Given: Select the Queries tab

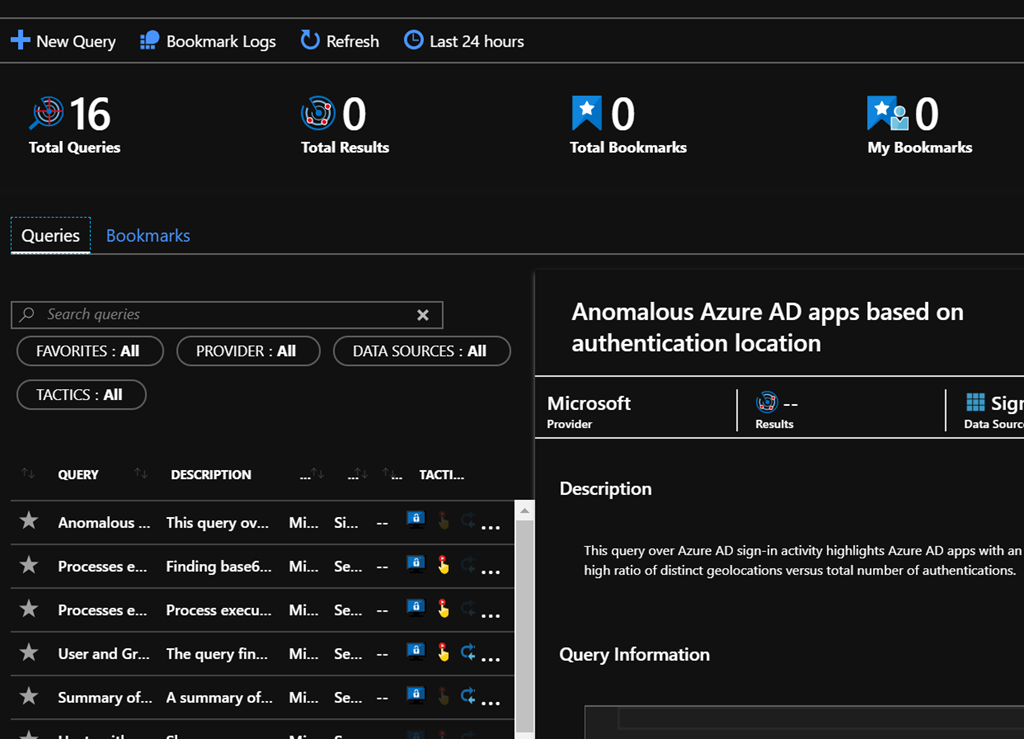Looking at the screenshot, I should tap(50, 236).
